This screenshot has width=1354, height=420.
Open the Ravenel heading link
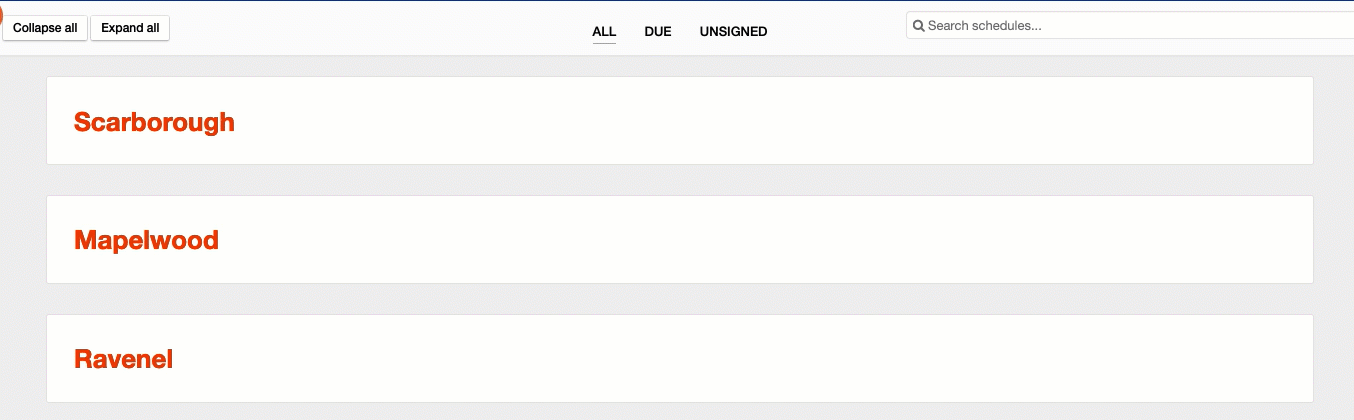[x=123, y=360]
